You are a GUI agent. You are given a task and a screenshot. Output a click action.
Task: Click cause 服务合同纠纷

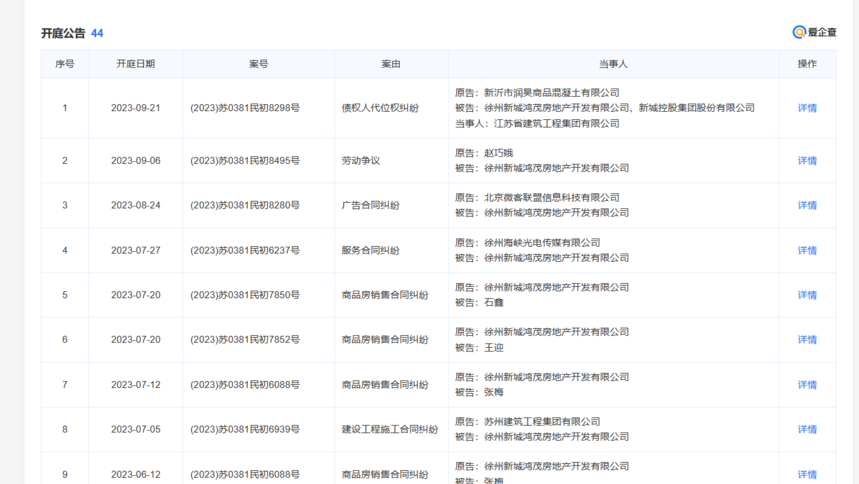tap(370, 250)
